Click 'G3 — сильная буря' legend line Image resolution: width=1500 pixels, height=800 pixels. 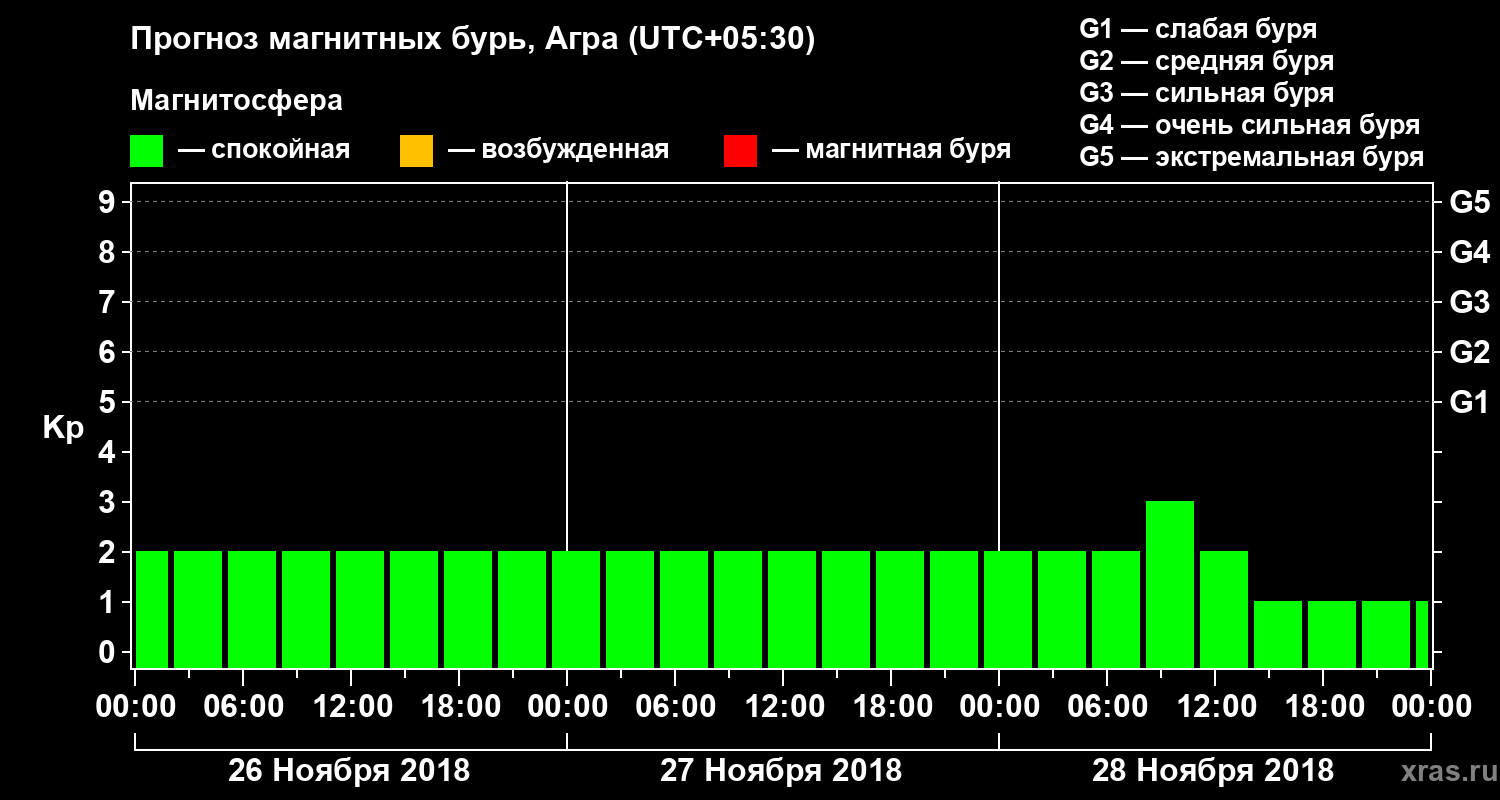click(x=1207, y=93)
